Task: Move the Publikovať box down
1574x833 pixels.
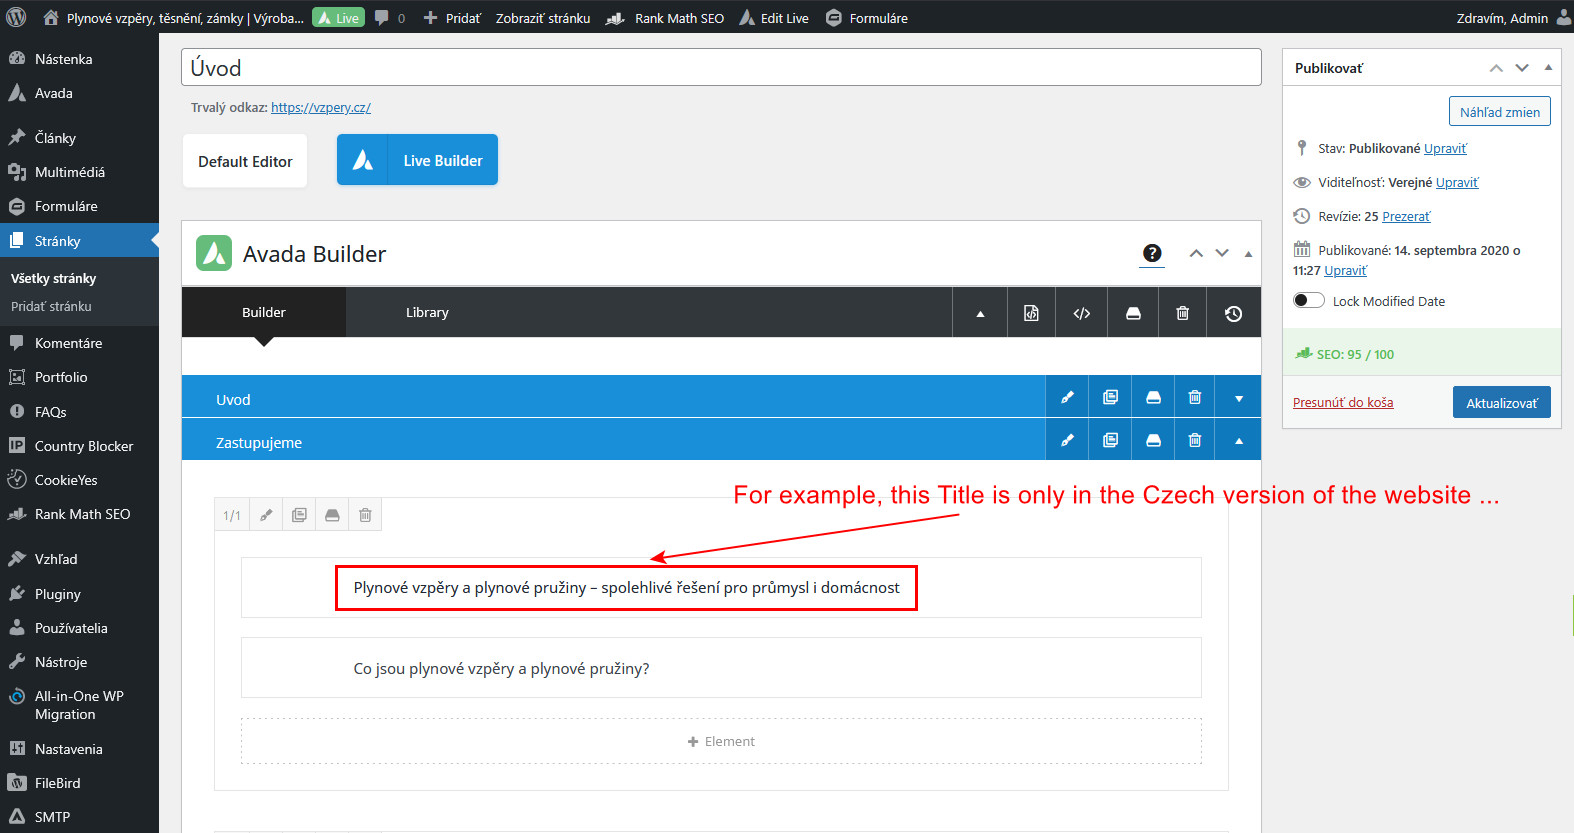Action: click(x=1522, y=68)
